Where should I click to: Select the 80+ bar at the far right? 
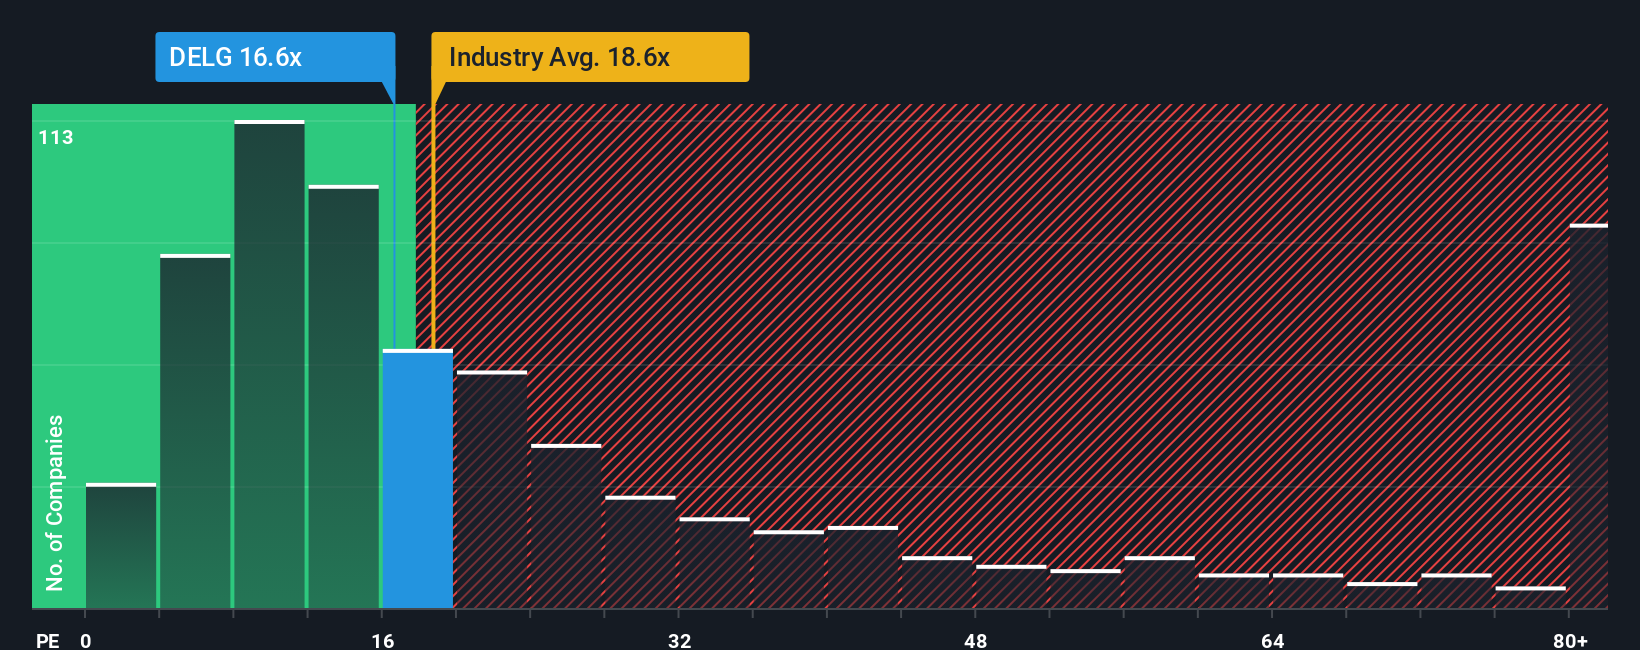1589,416
